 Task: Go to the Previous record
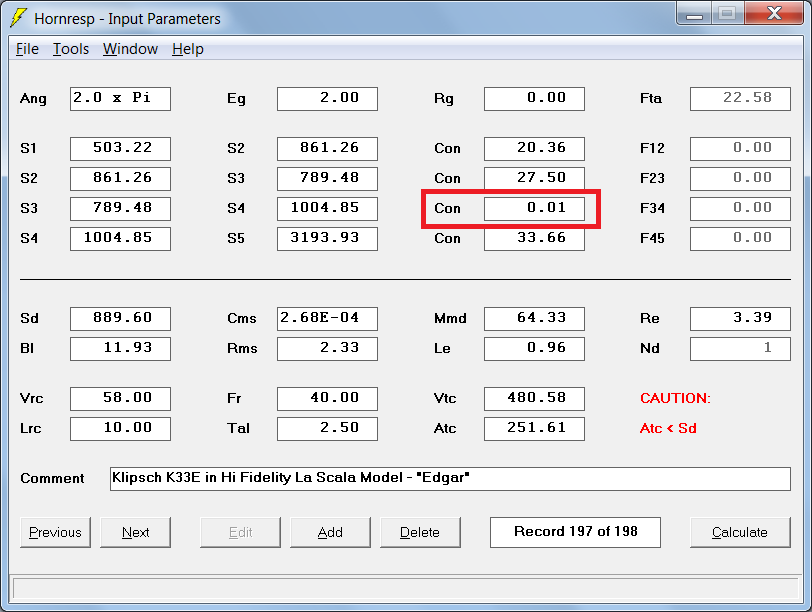pyautogui.click(x=55, y=532)
